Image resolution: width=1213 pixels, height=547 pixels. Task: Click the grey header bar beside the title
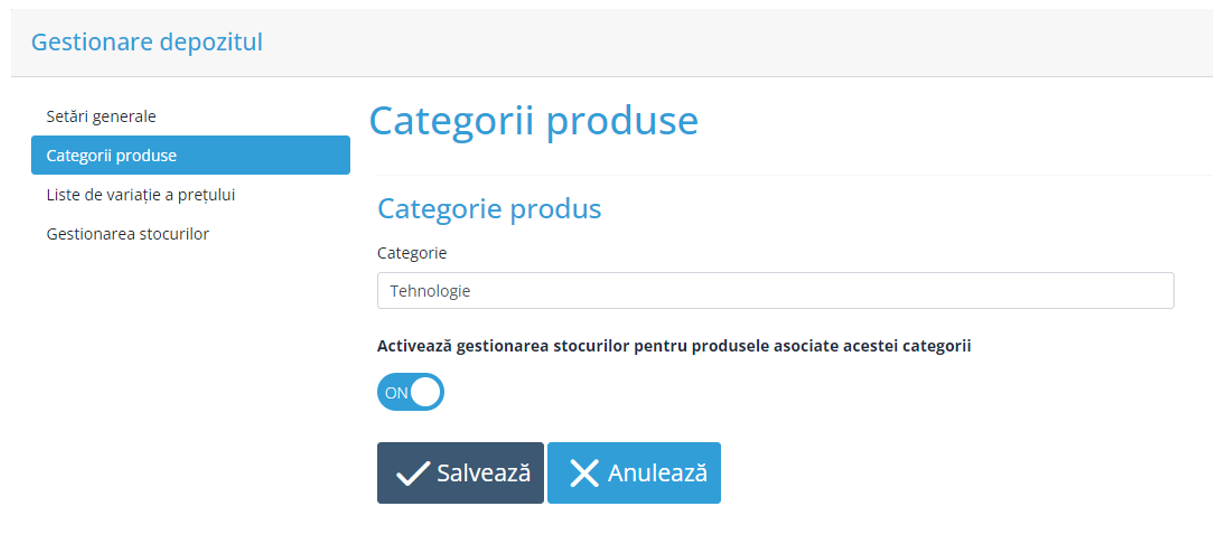point(700,42)
